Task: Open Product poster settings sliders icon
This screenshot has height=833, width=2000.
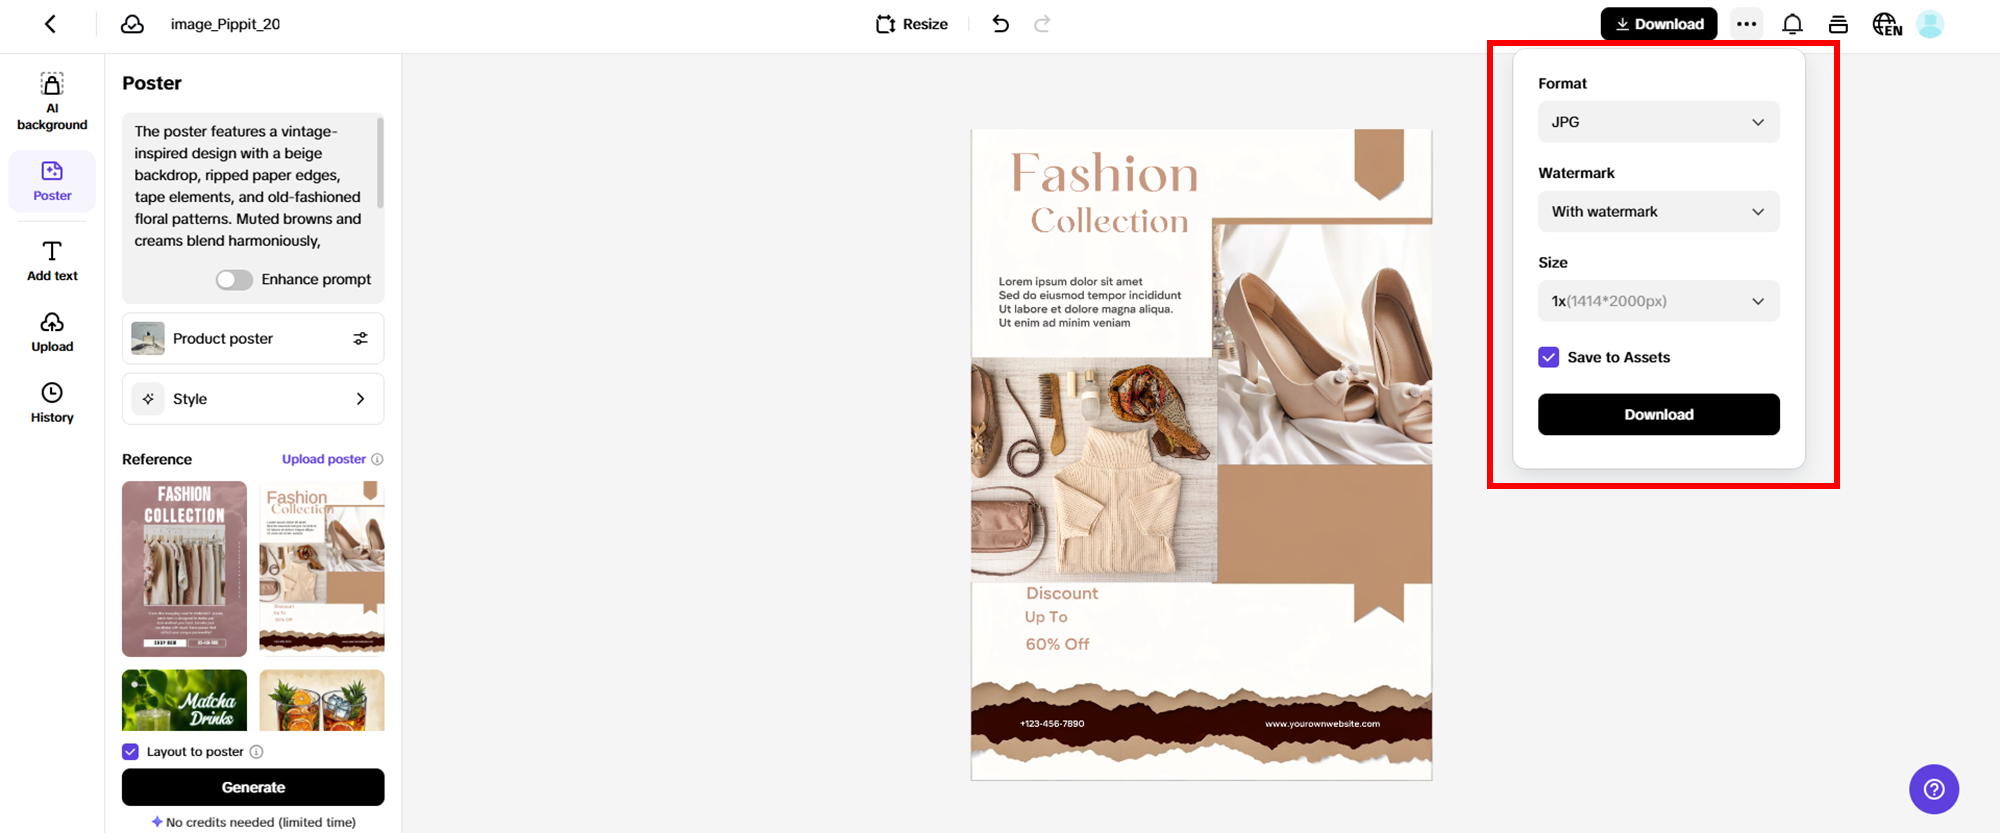Action: pos(360,339)
